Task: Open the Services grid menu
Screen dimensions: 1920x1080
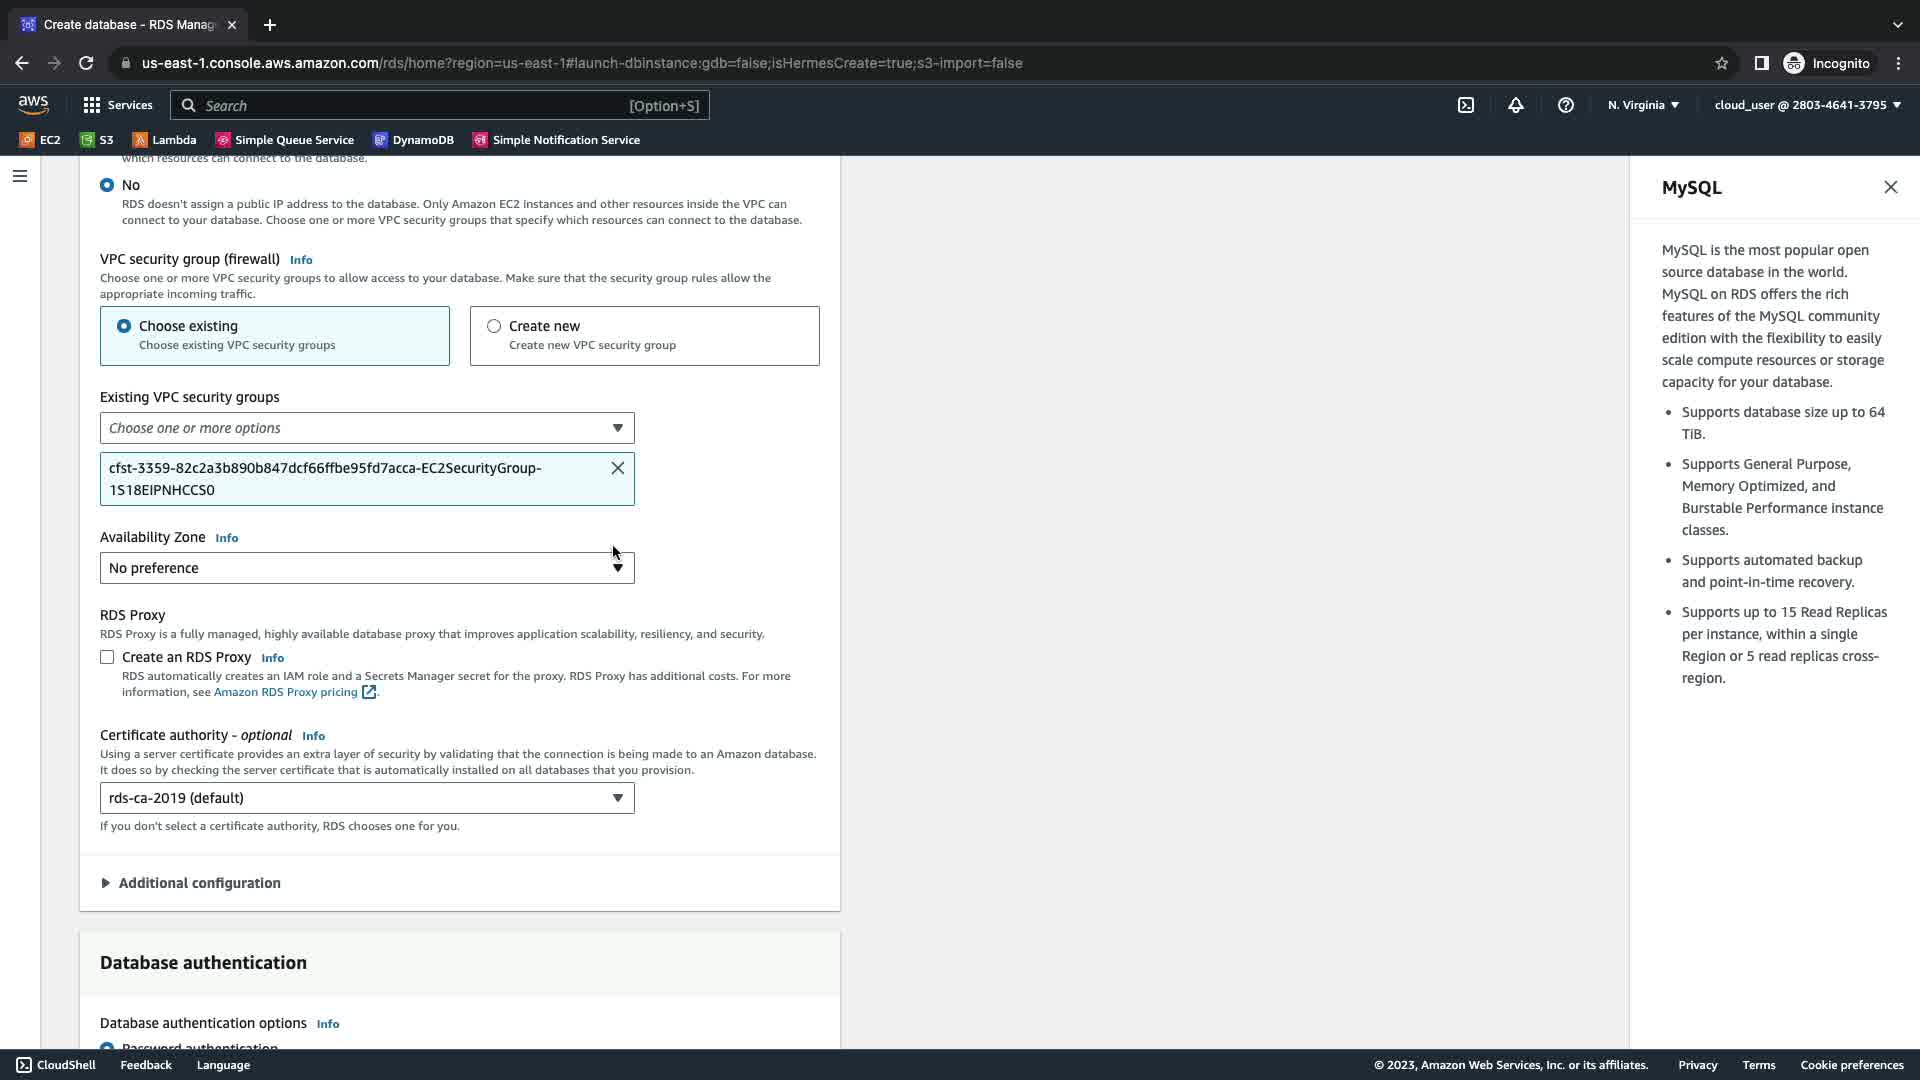Action: (x=118, y=105)
